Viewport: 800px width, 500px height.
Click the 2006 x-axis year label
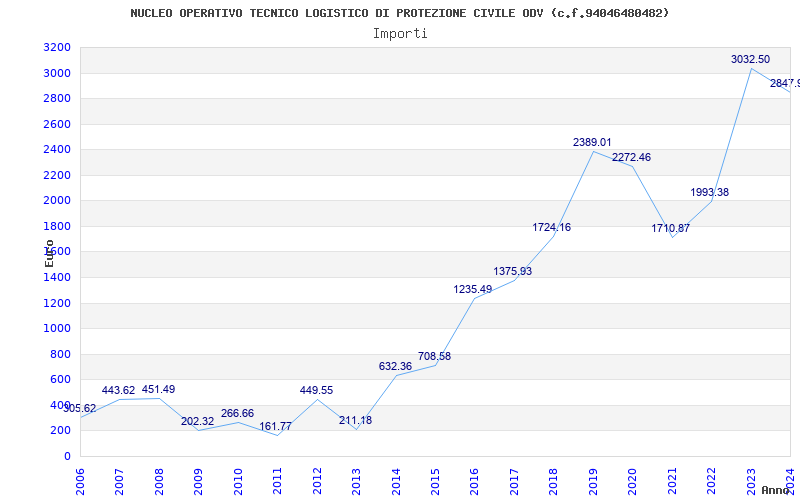(80, 482)
